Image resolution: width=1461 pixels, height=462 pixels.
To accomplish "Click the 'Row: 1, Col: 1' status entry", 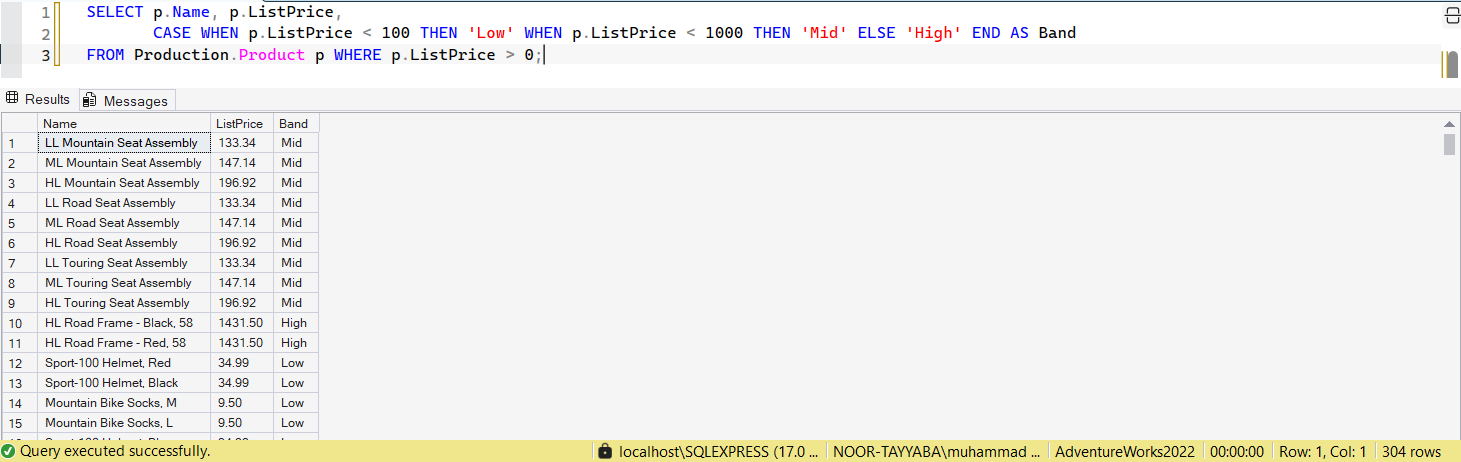I will 1322,451.
